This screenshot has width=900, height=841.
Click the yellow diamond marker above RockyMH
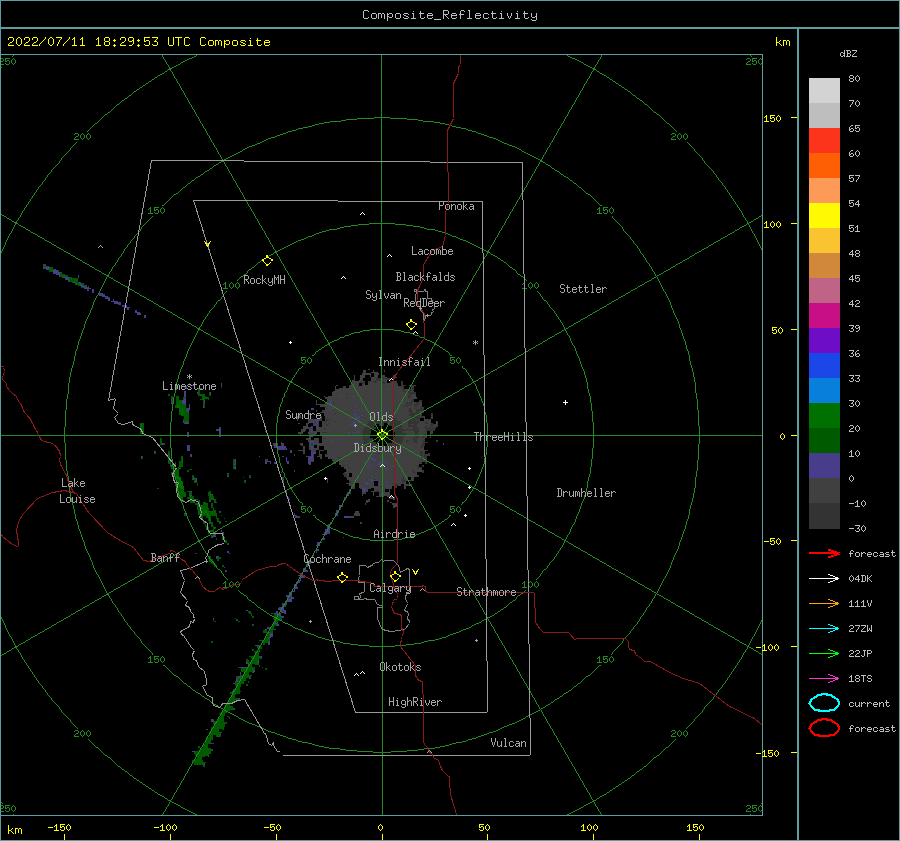[267, 261]
